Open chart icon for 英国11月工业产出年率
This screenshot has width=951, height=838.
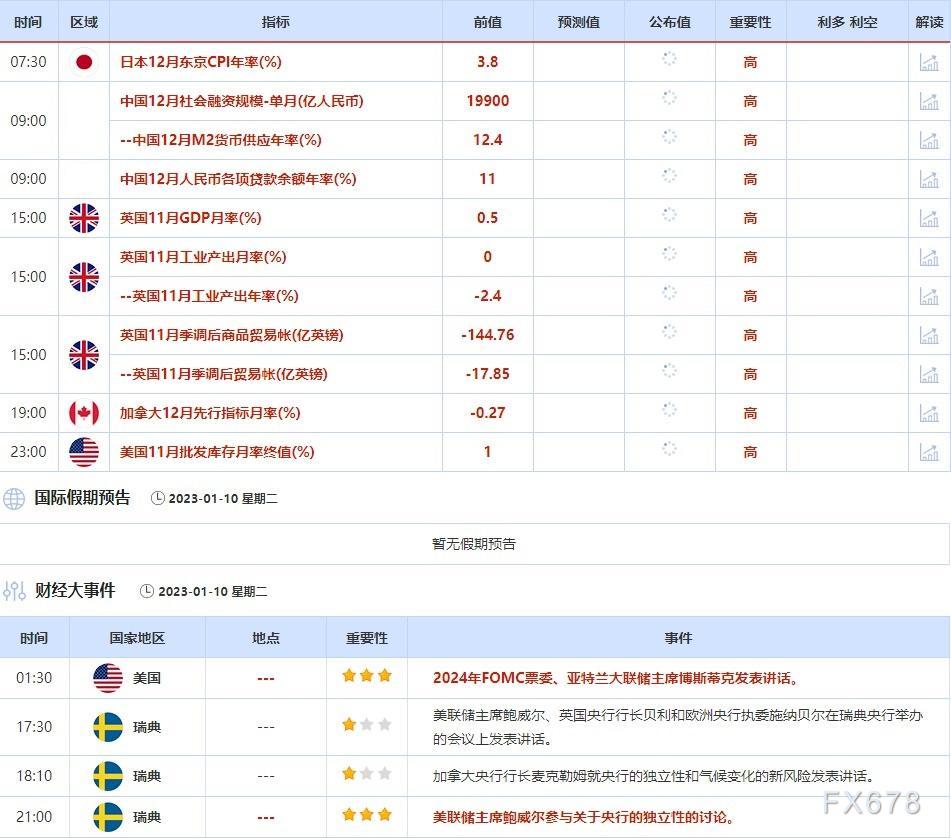click(x=929, y=296)
